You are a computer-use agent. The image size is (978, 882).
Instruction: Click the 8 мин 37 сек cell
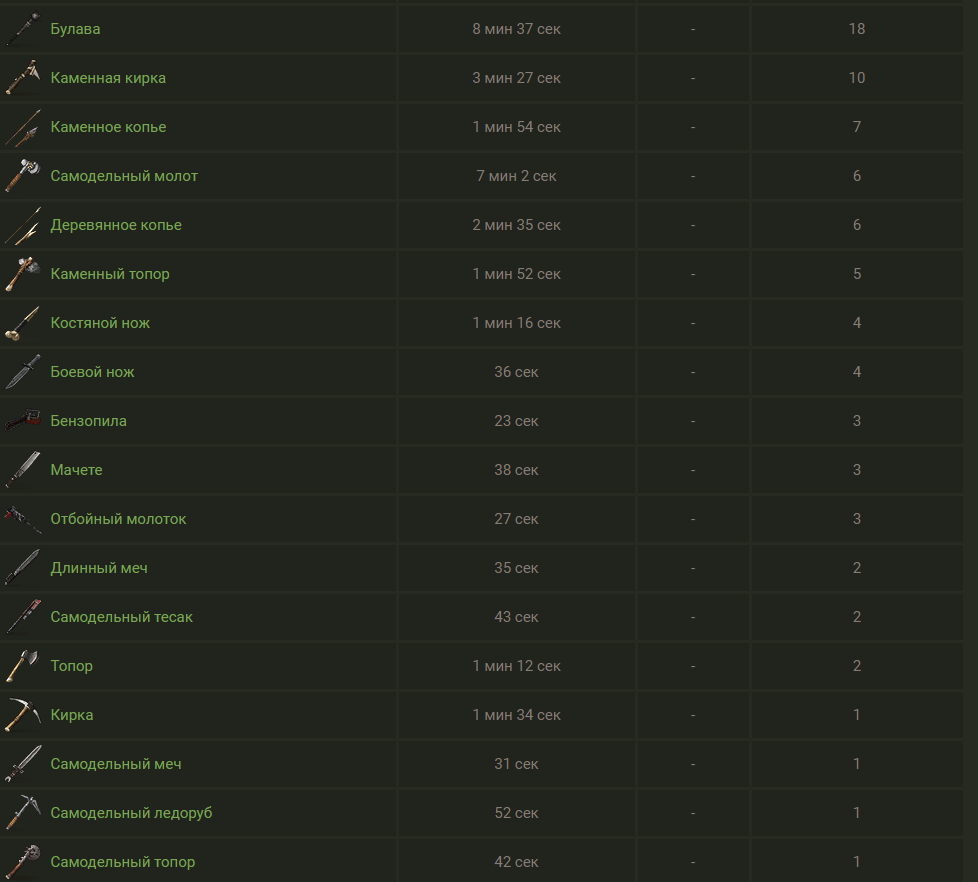[x=516, y=29]
